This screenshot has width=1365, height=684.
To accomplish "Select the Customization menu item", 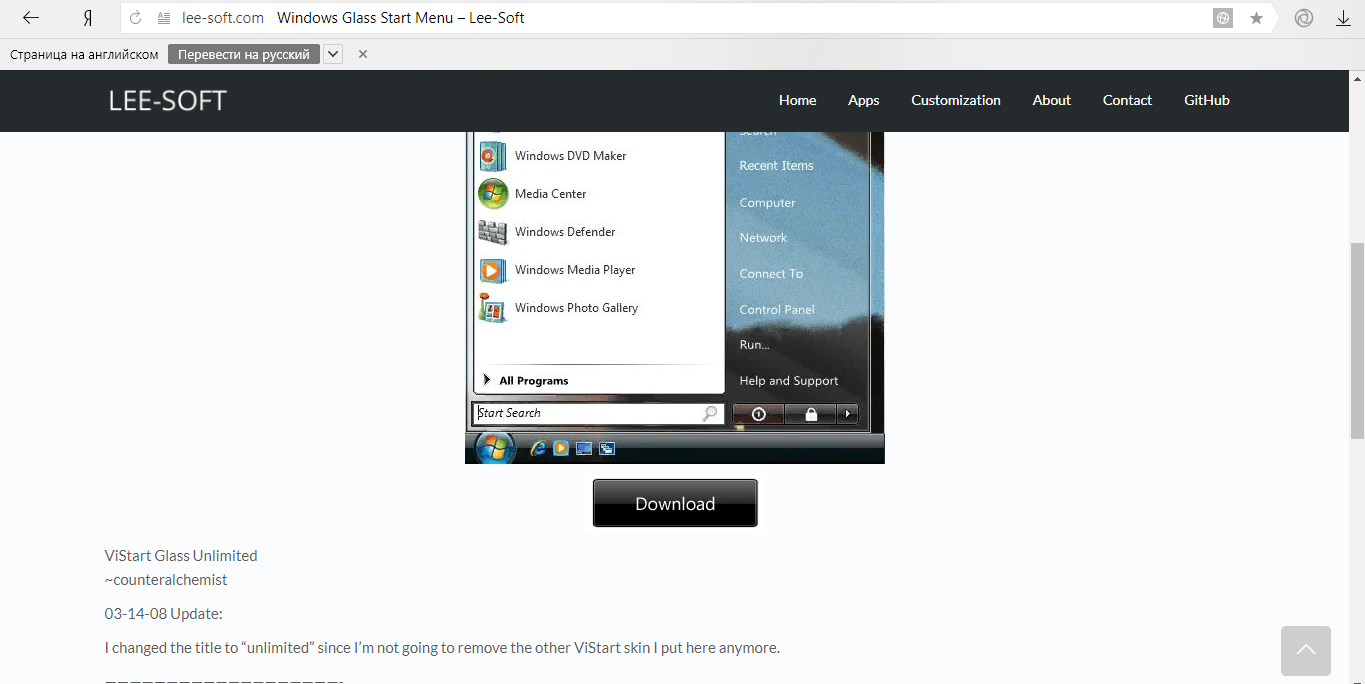I will [956, 100].
